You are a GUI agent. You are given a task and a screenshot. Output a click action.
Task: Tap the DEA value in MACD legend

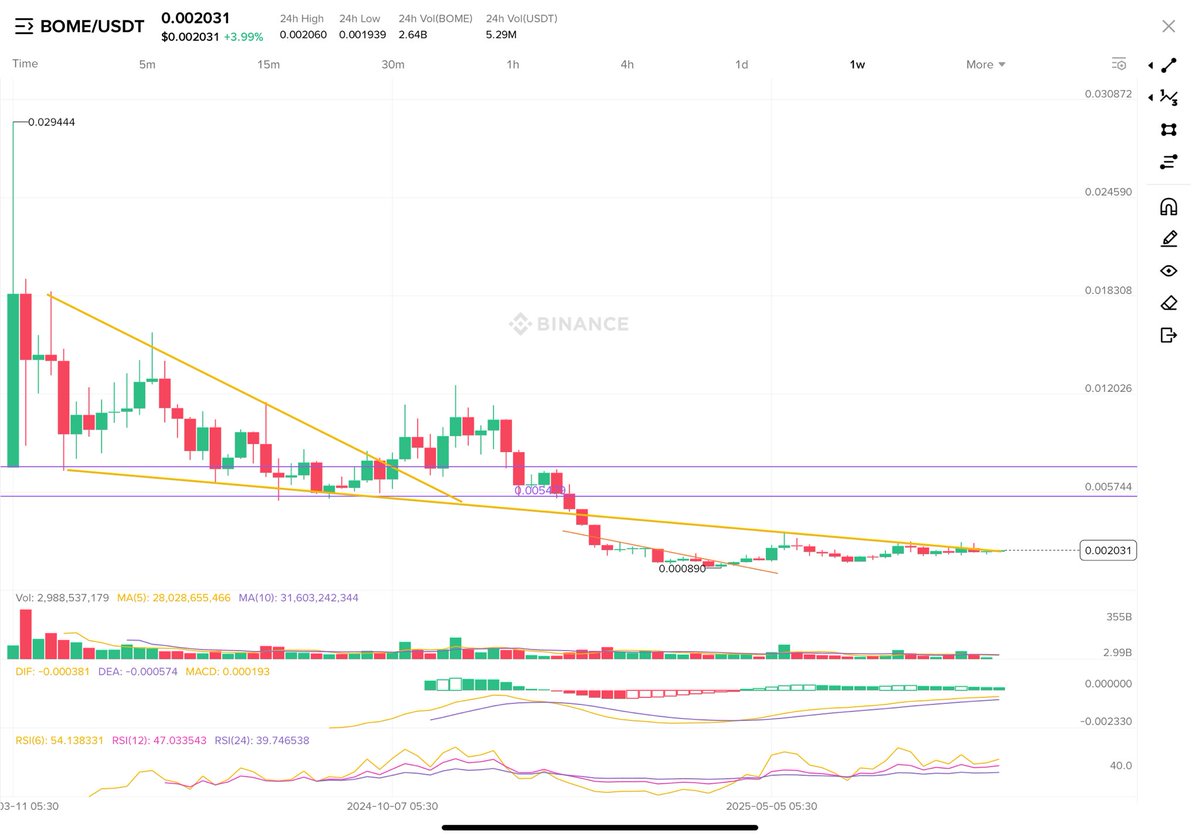(138, 672)
